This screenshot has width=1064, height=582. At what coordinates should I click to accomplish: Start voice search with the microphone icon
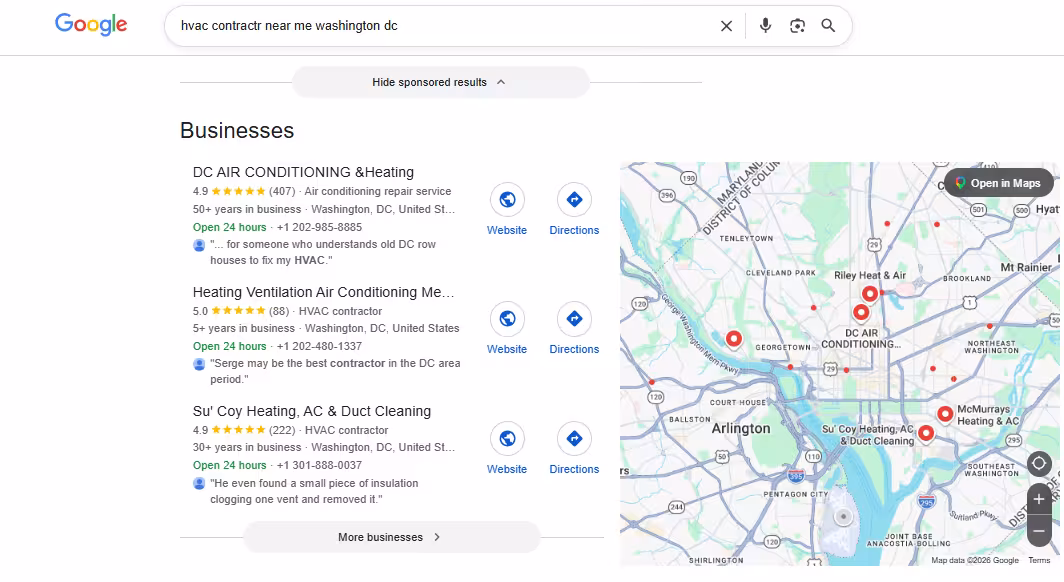coord(765,26)
